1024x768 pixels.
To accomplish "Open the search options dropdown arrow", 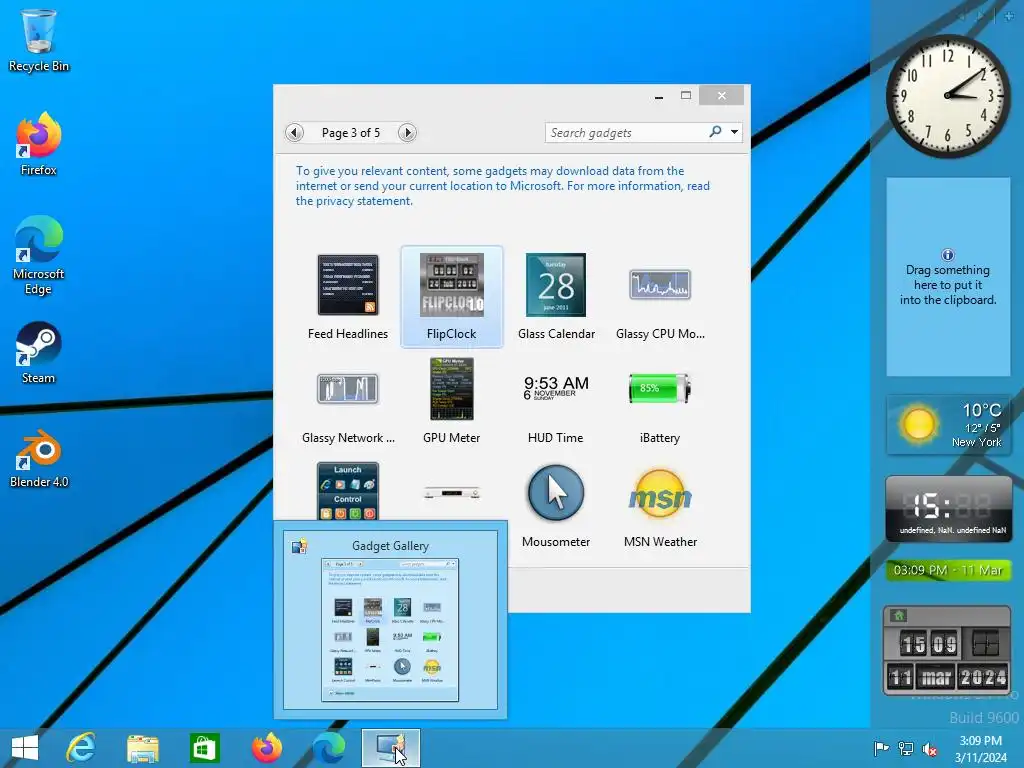I will [x=735, y=133].
